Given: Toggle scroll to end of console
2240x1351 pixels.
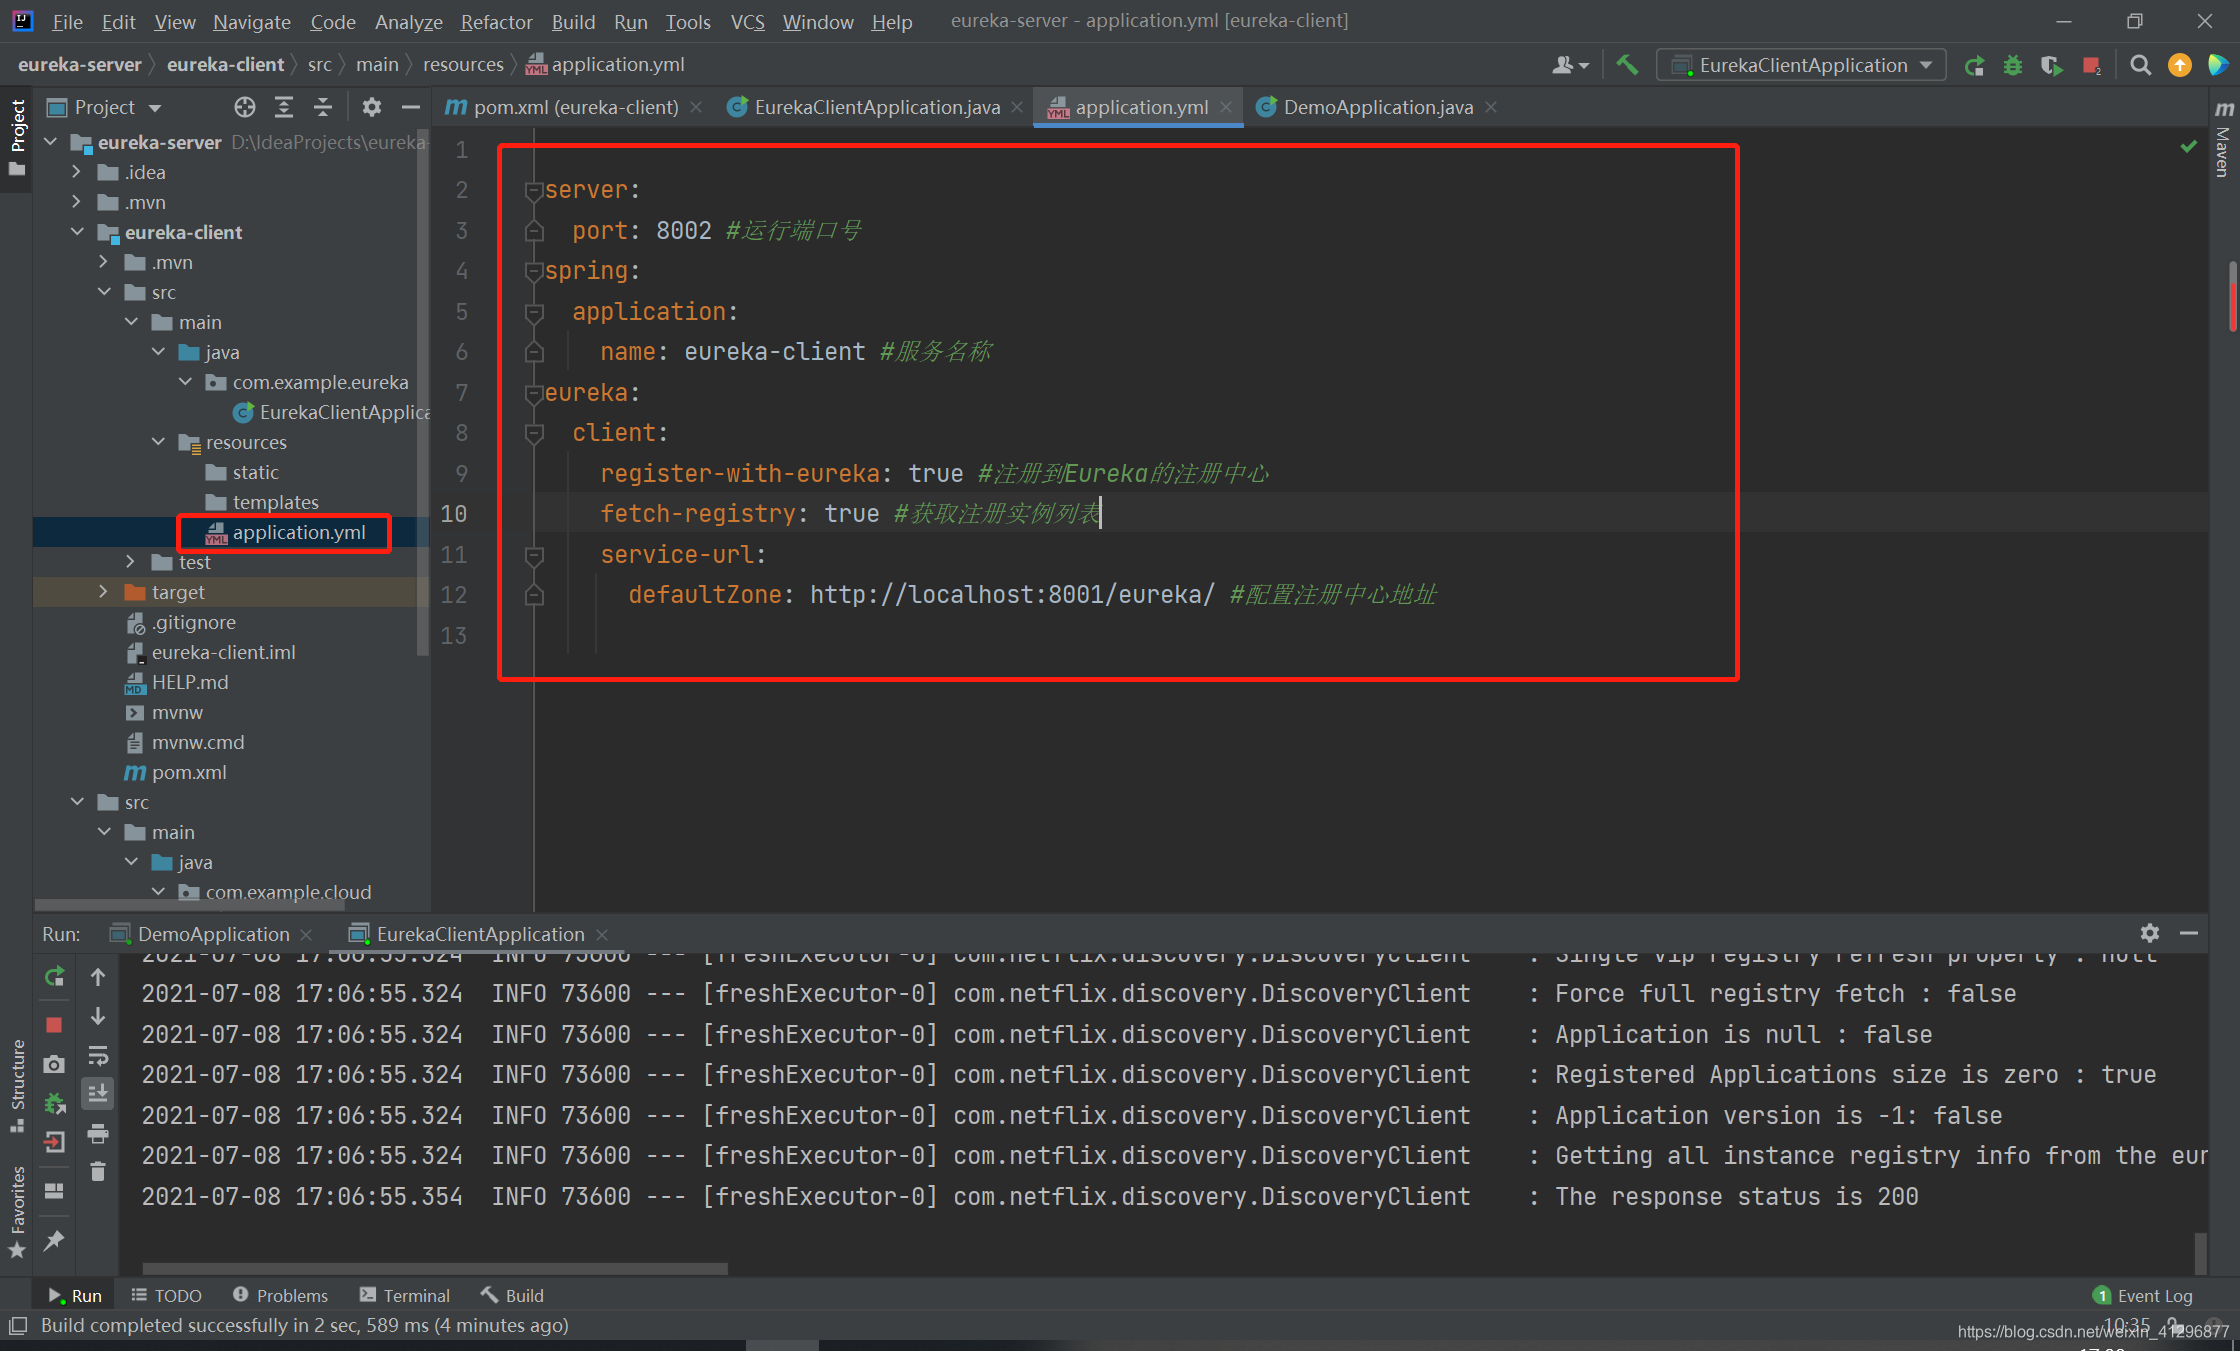Looking at the screenshot, I should tap(98, 1094).
